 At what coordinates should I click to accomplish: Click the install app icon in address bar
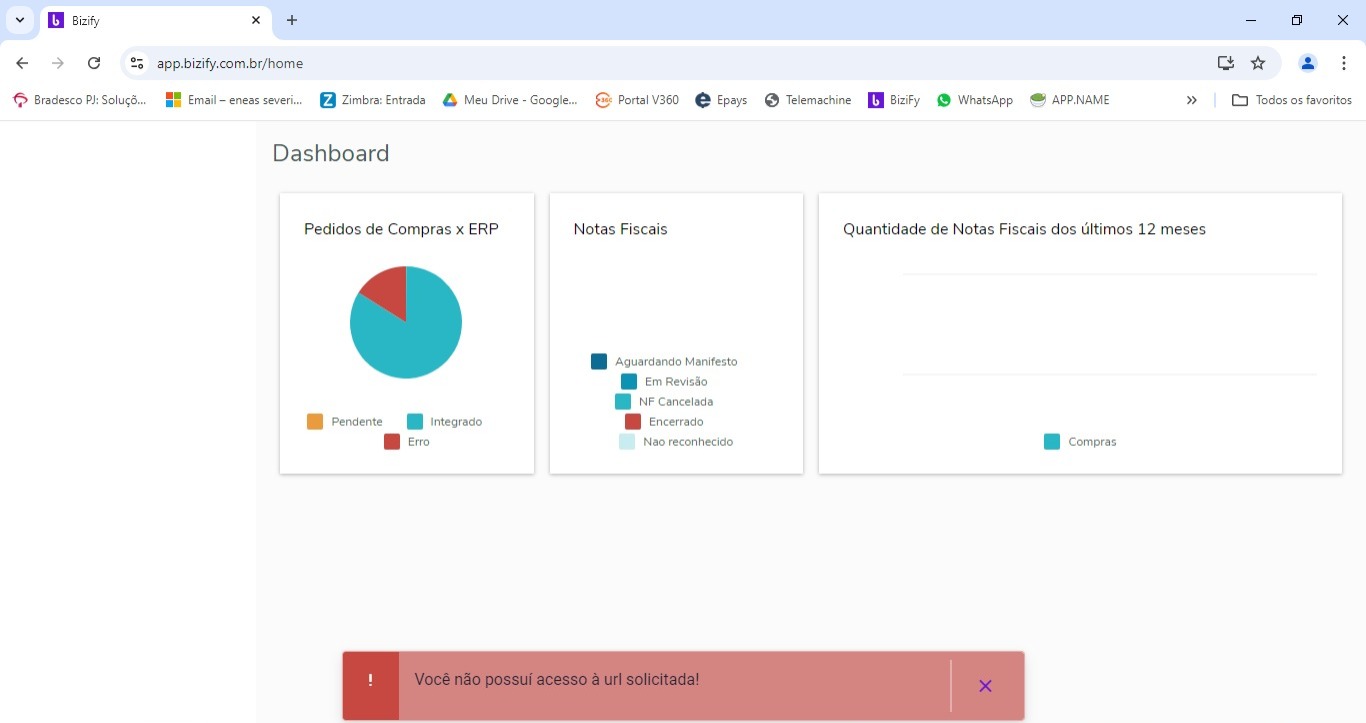1225,63
